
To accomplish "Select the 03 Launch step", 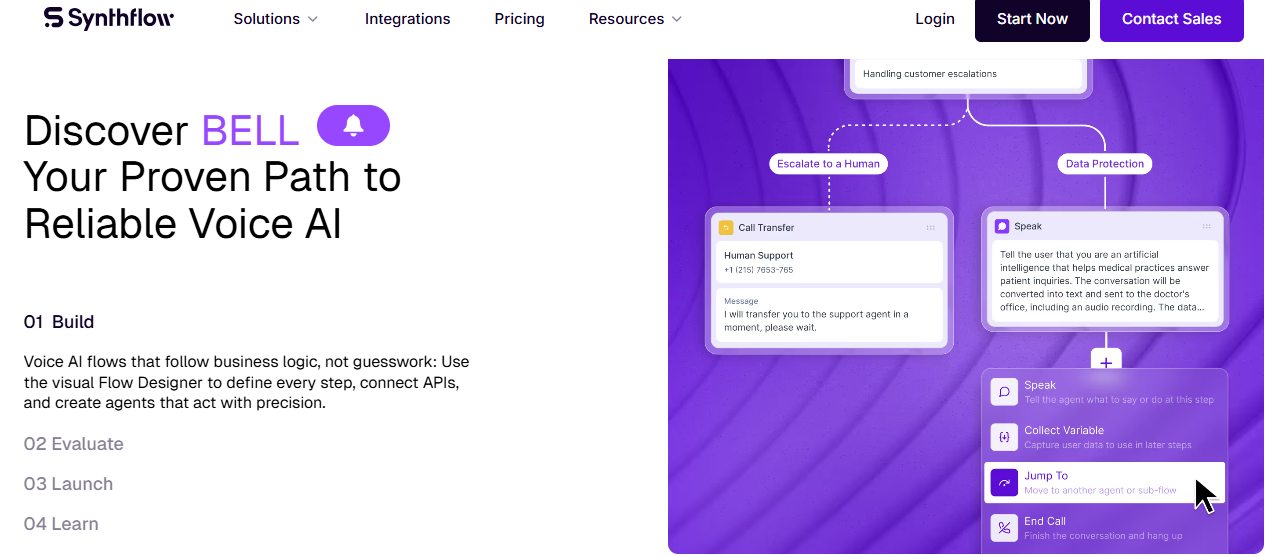I will (68, 484).
